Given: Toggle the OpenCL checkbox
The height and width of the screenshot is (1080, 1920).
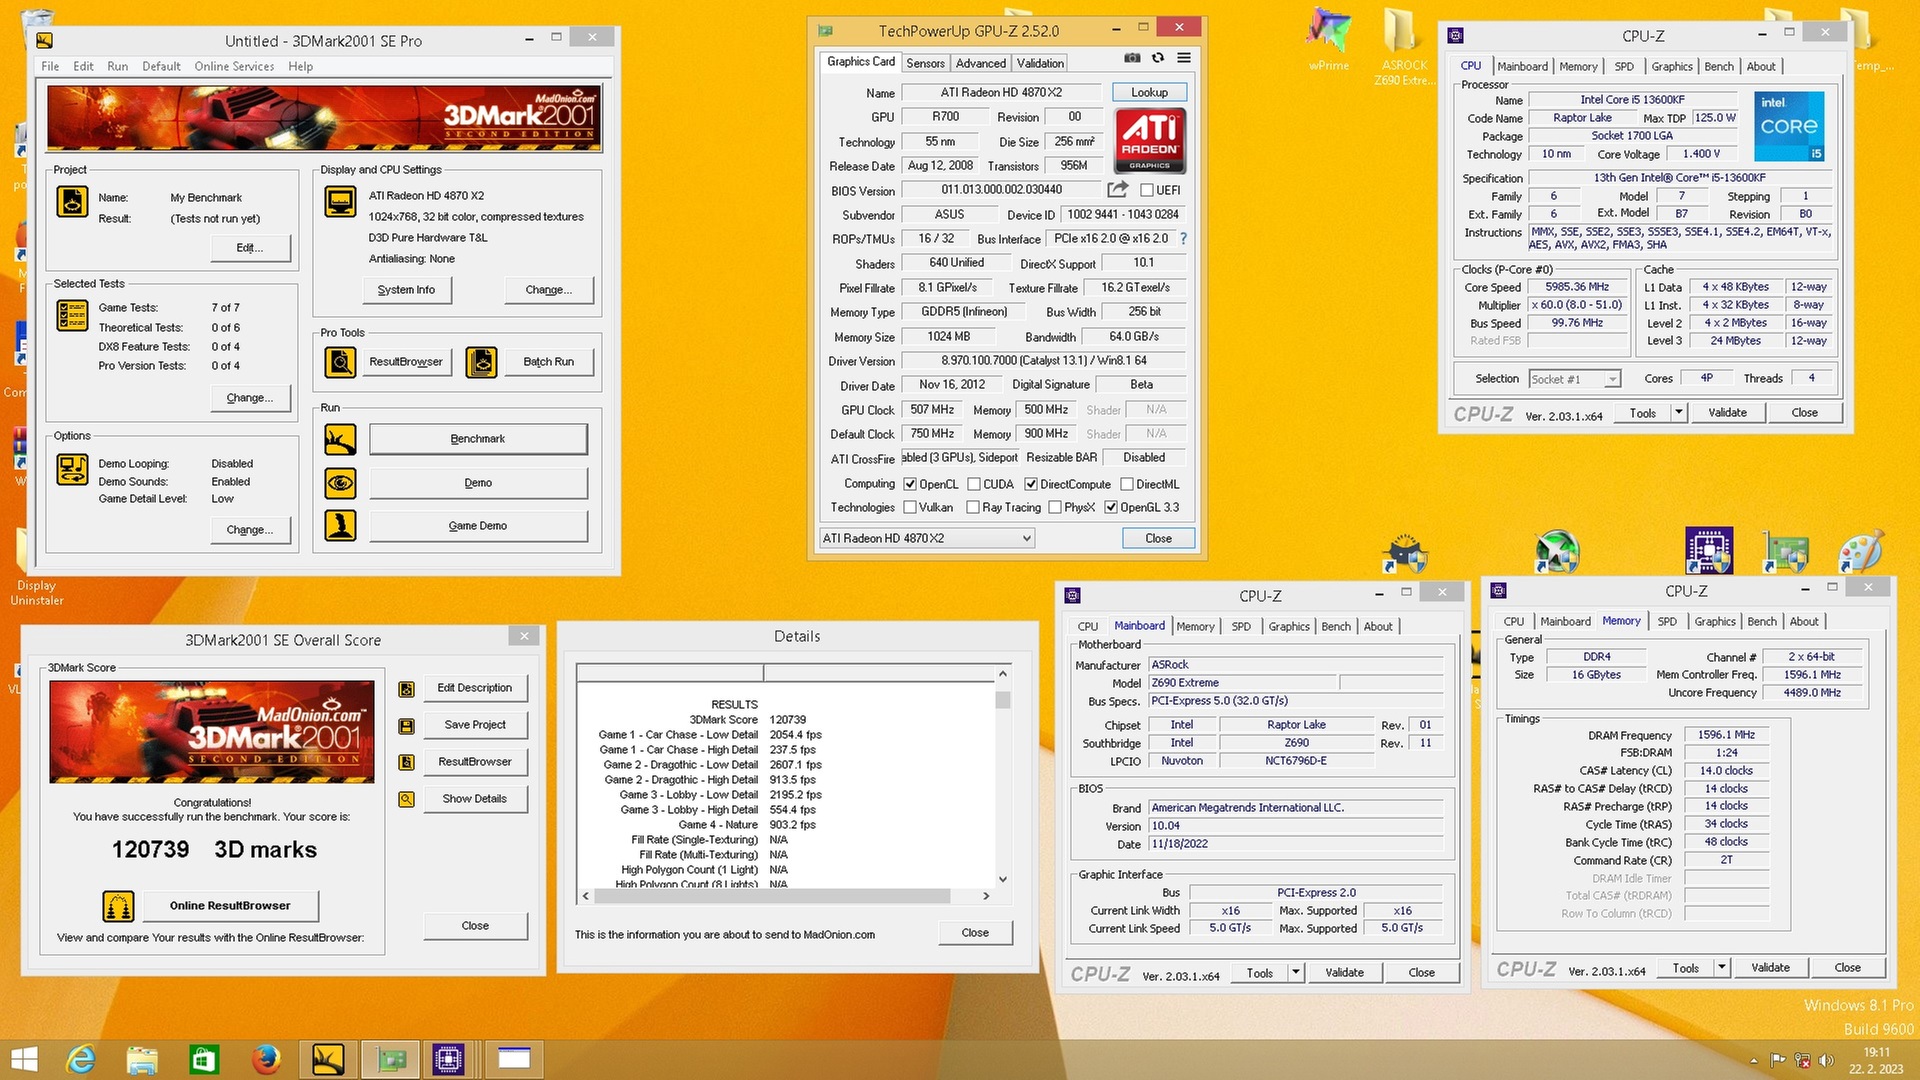Looking at the screenshot, I should click(x=910, y=484).
